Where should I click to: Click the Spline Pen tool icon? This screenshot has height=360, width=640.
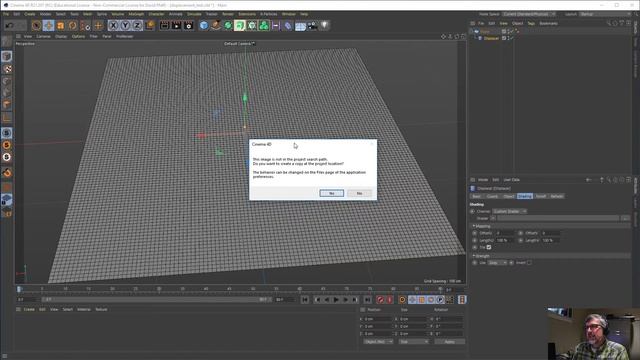pos(216,26)
